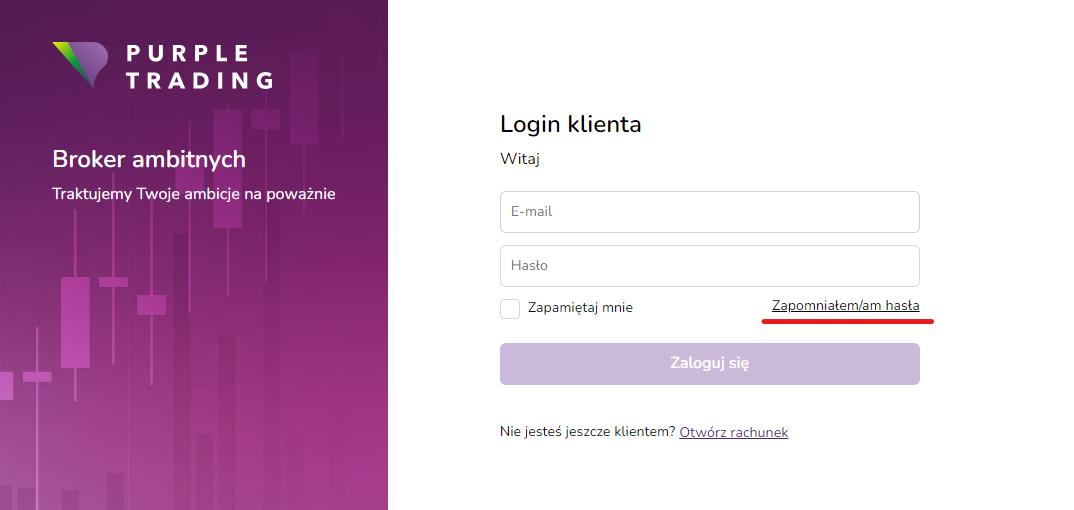Open the Zapomniałem/am hasła link
The width and height of the screenshot is (1074, 510).
tap(845, 305)
